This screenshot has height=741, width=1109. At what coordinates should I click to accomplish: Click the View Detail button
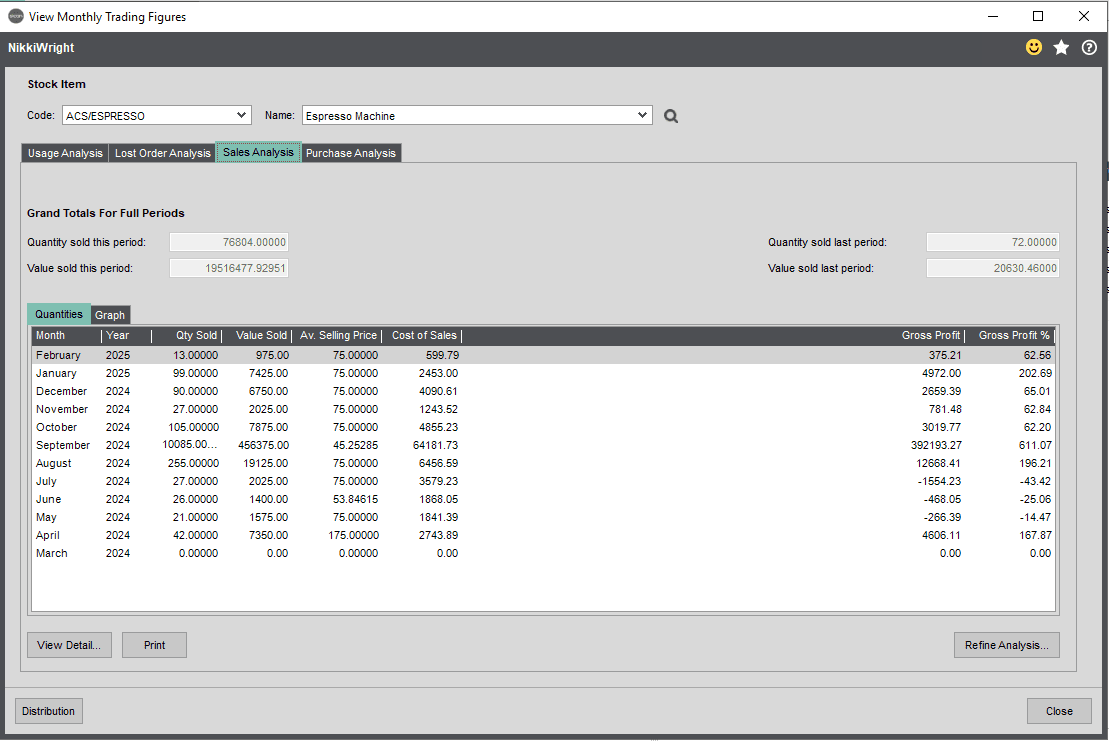click(x=69, y=645)
